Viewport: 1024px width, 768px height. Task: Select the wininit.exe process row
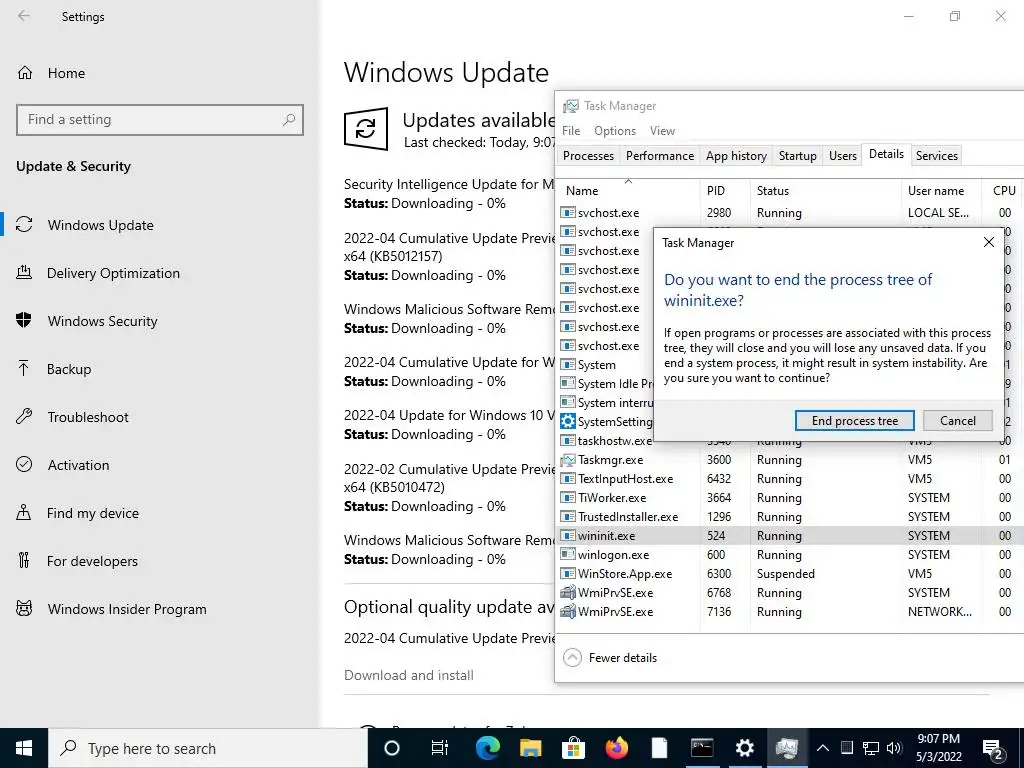pyautogui.click(x=789, y=536)
